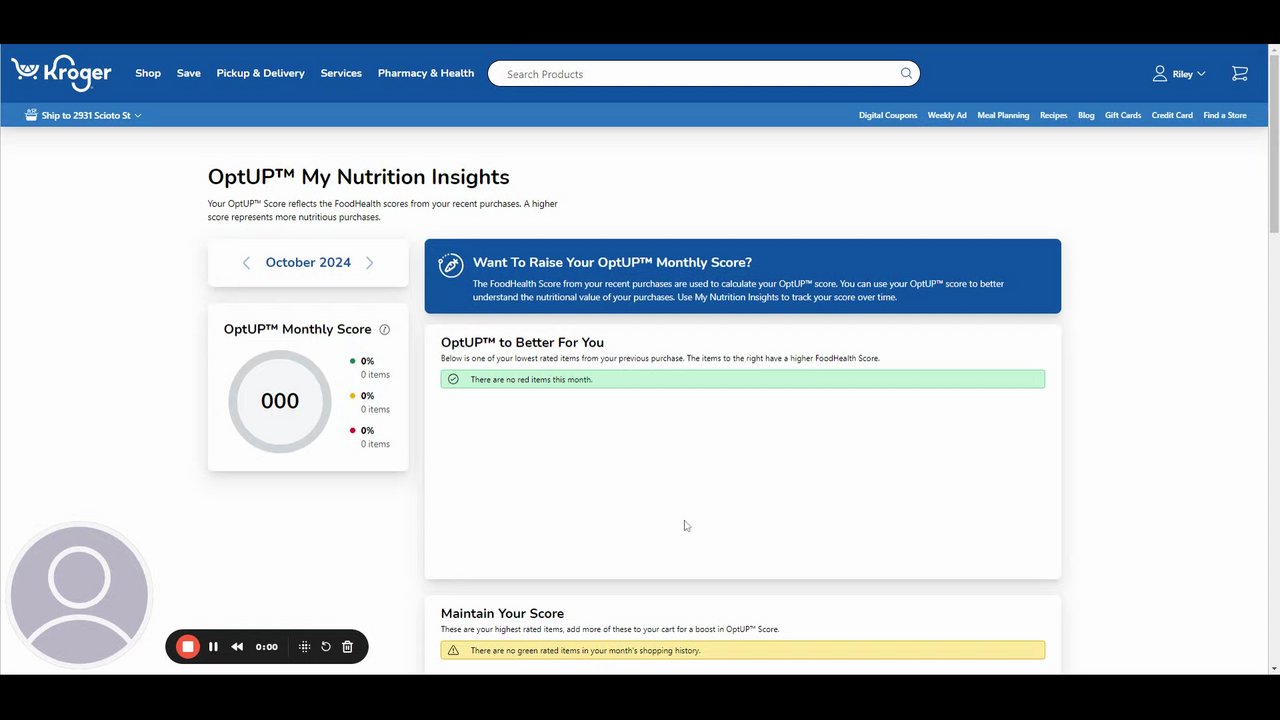Click the scrollbar up arrow
The image size is (1280, 720).
1273,50
